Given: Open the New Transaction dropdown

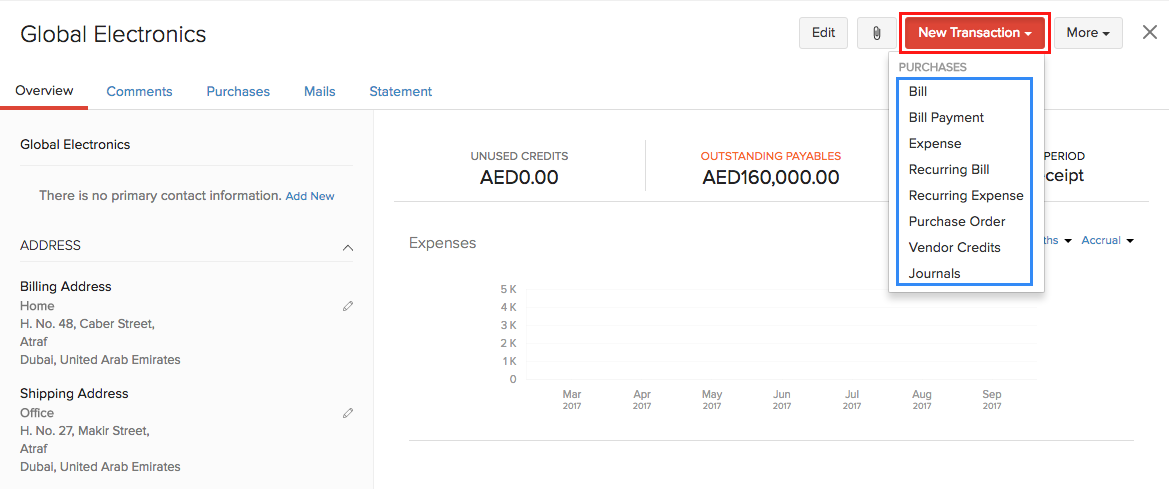Looking at the screenshot, I should pos(975,33).
